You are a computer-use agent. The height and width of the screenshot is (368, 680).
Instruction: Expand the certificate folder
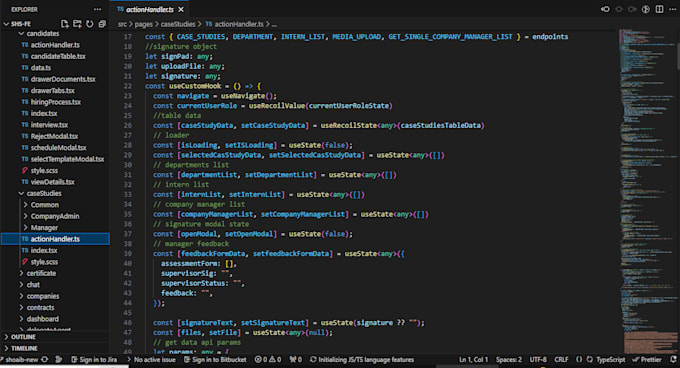point(21,273)
